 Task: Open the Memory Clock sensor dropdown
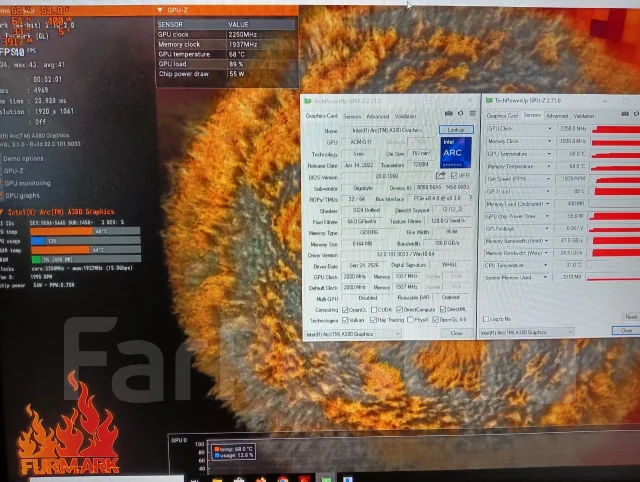click(549, 141)
